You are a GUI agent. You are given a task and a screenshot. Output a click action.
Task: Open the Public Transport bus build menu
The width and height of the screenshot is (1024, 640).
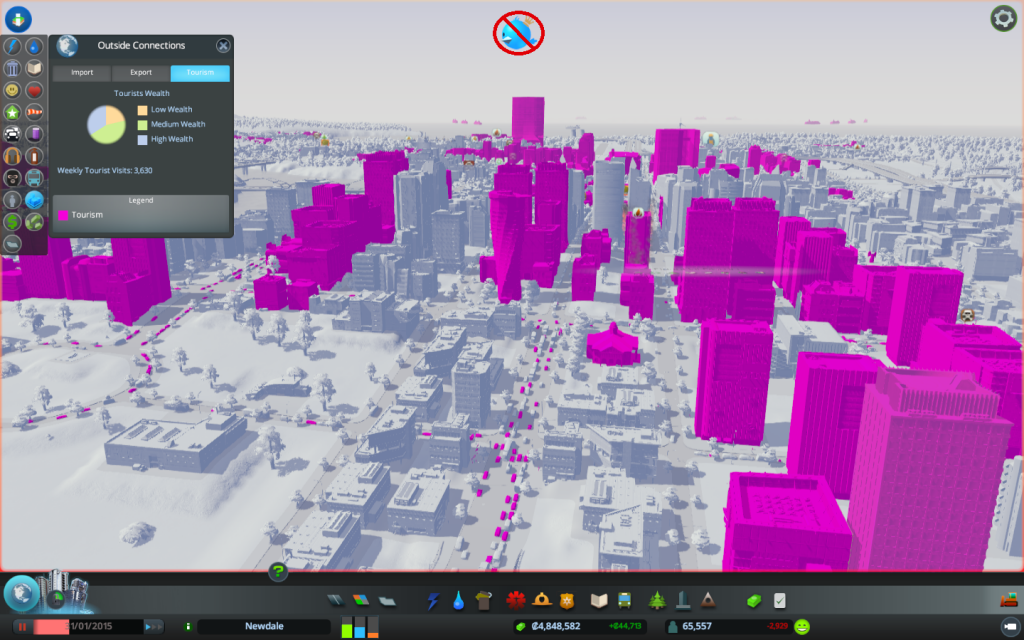pos(624,600)
